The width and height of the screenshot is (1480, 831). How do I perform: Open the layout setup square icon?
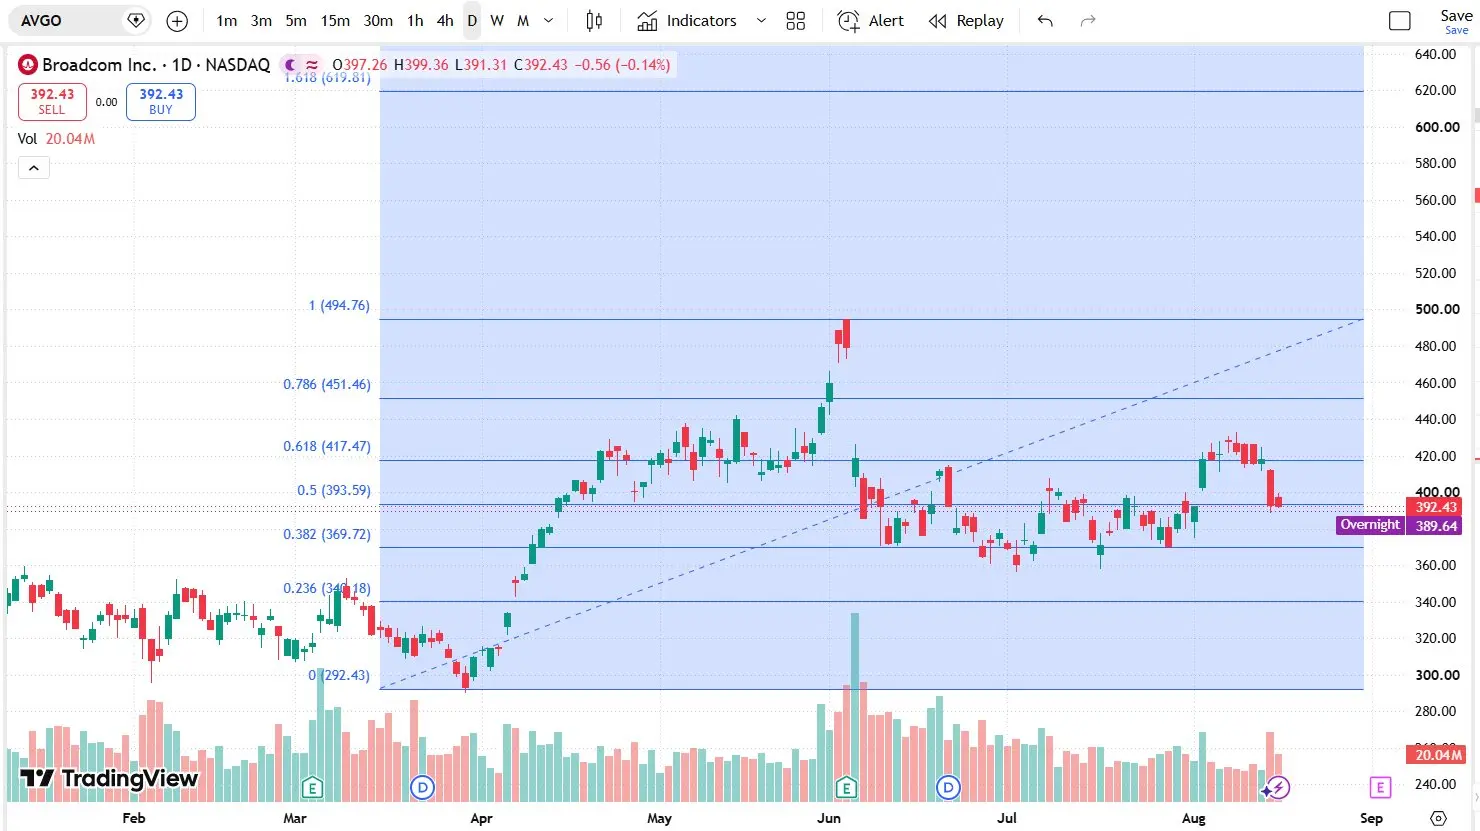click(x=1400, y=20)
